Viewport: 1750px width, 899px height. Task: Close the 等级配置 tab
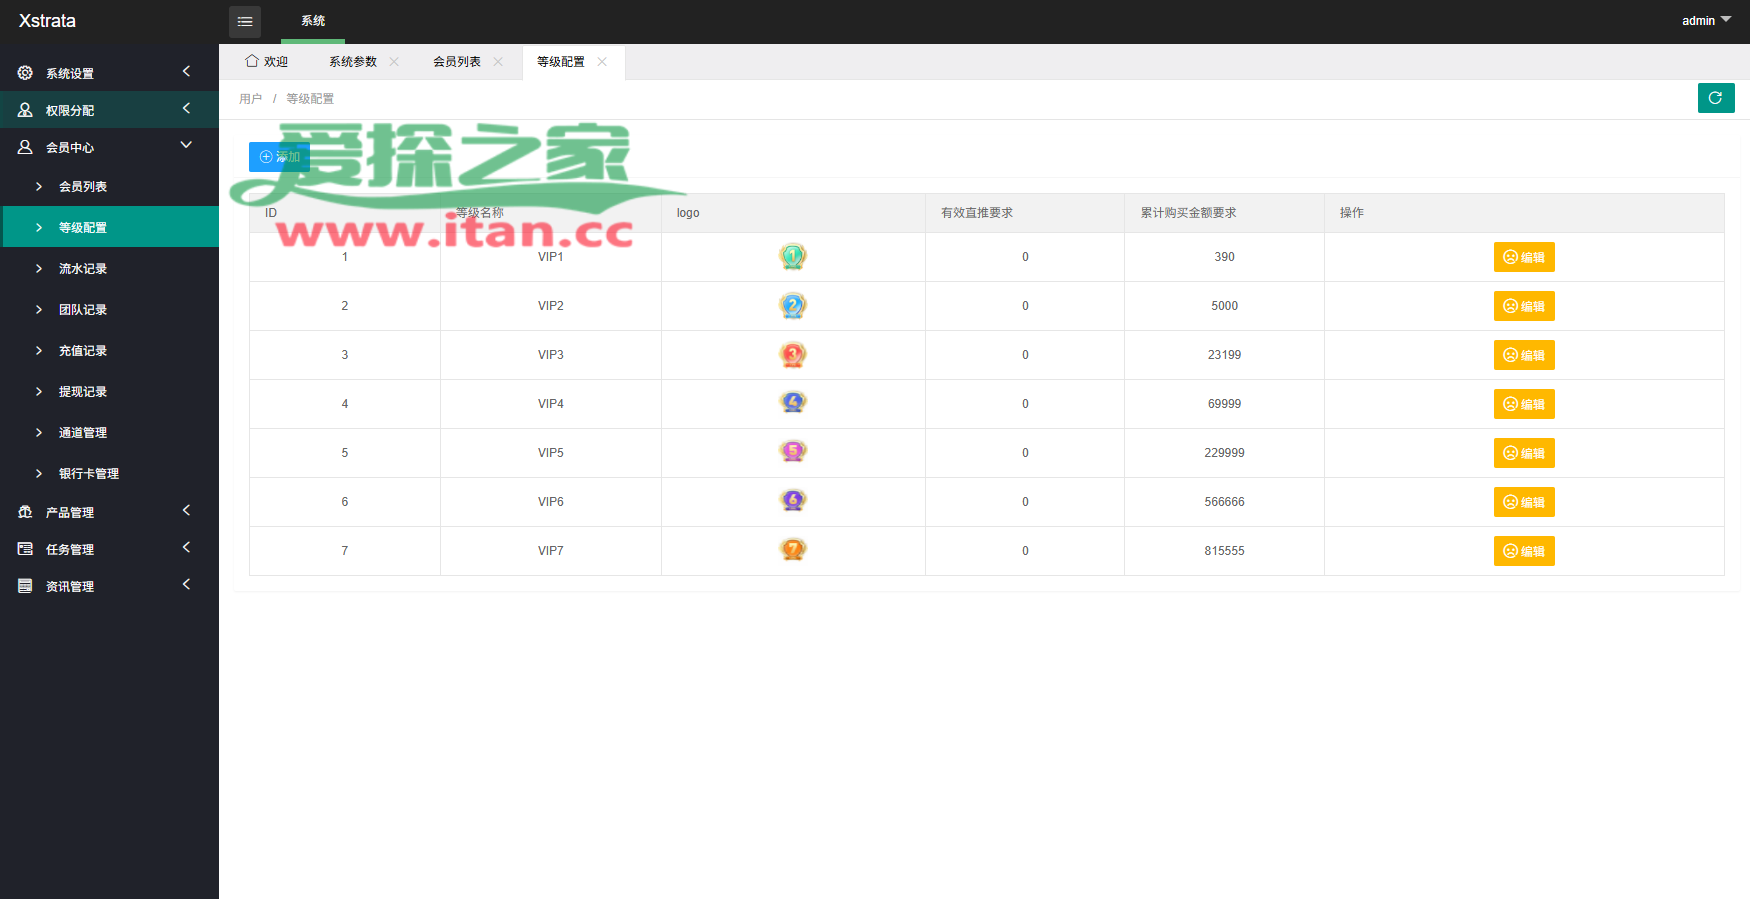pos(602,62)
